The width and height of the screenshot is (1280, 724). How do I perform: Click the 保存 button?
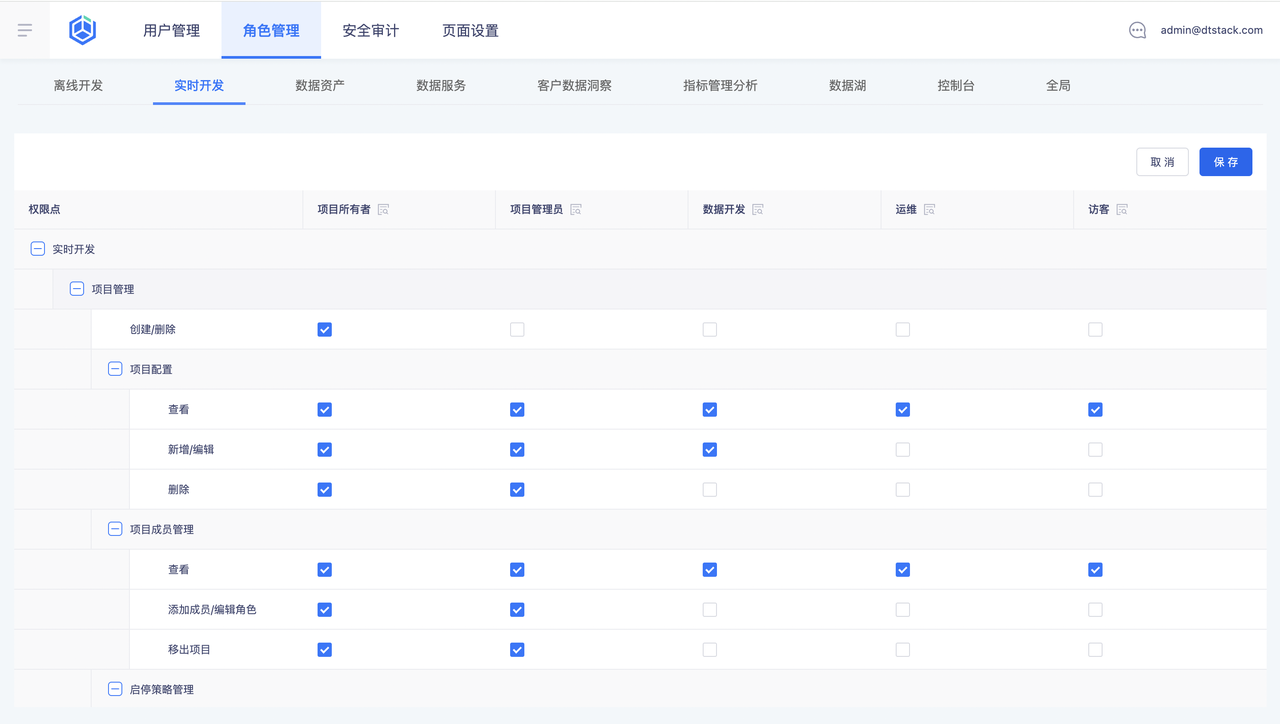pos(1225,162)
